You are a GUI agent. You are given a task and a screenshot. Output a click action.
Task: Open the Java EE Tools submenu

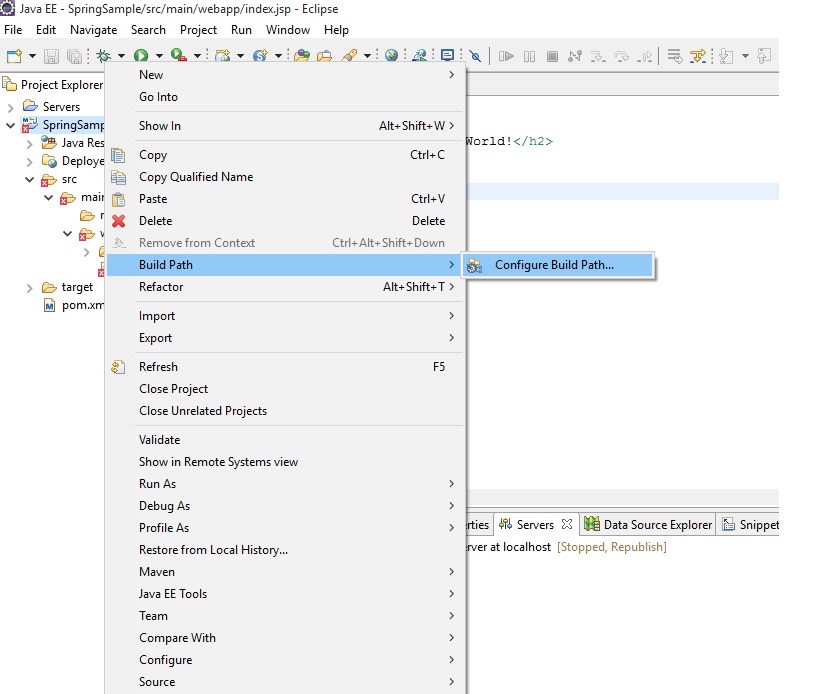(285, 594)
